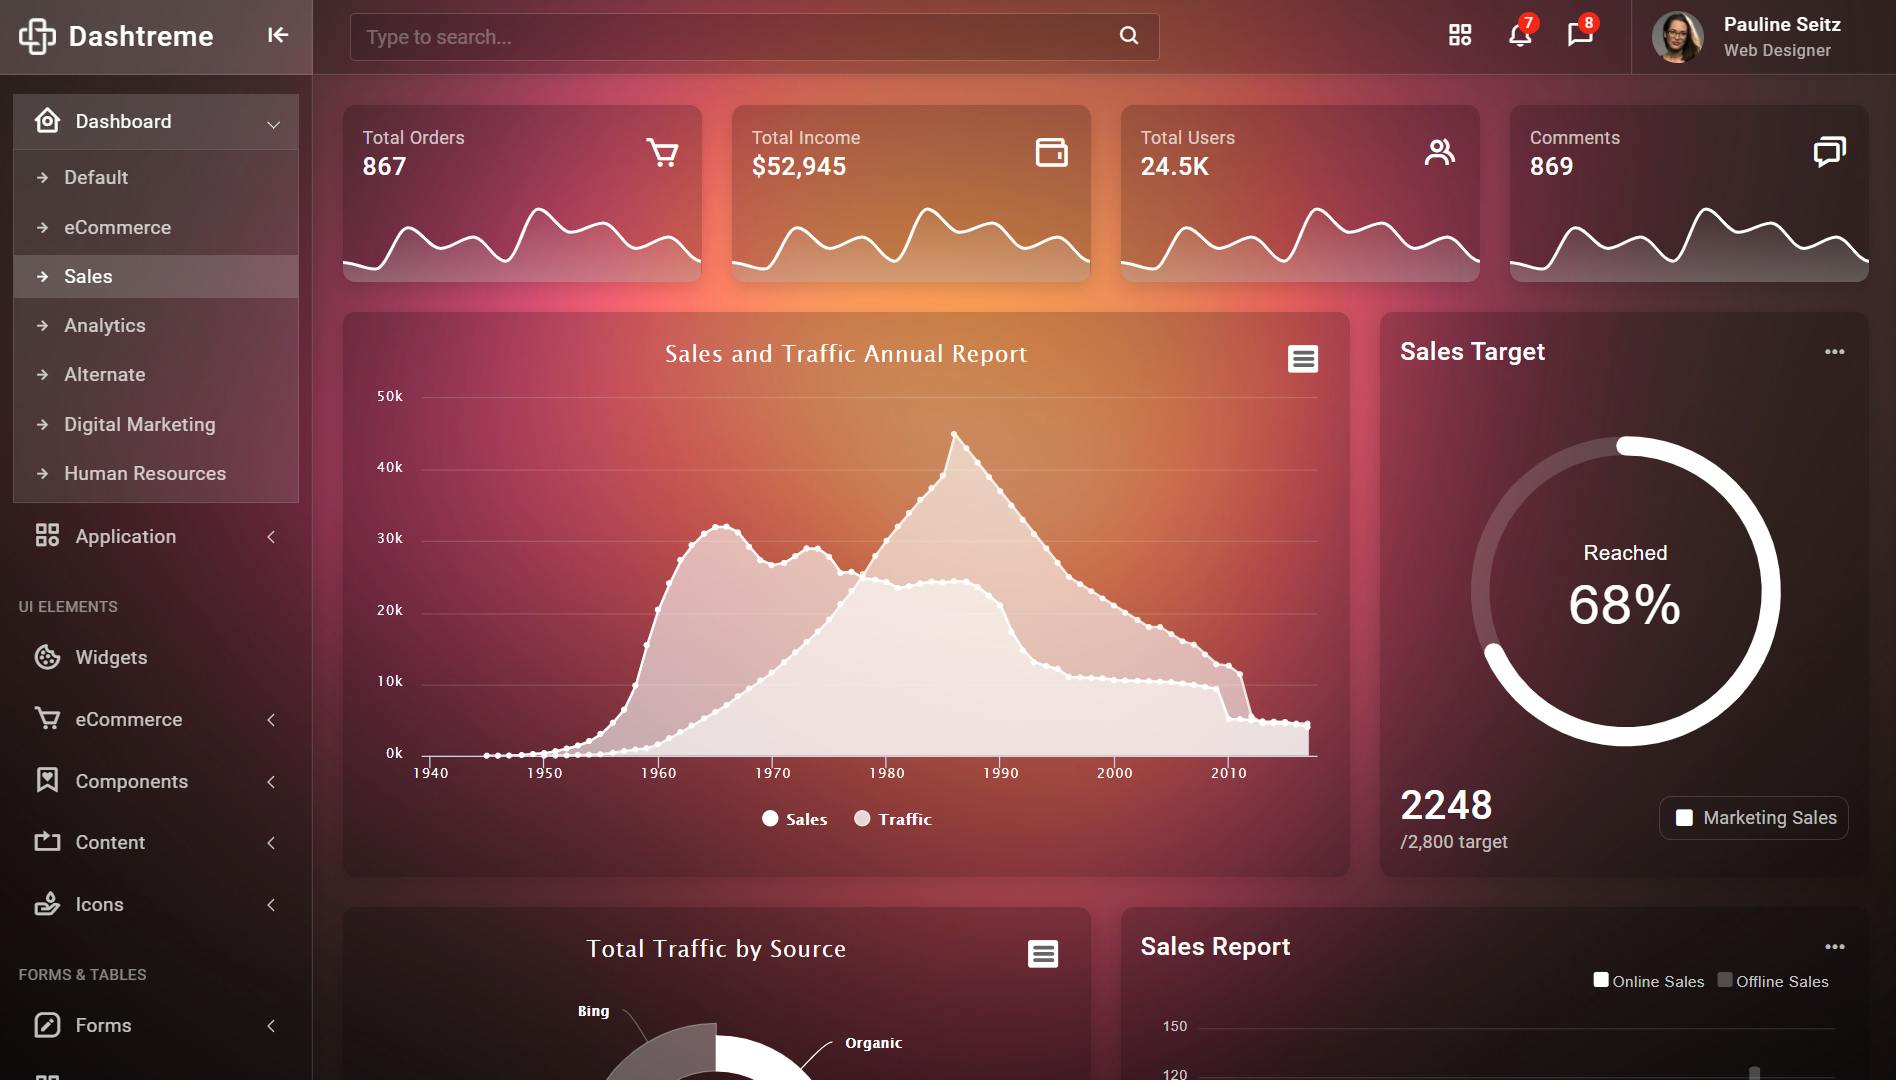1896x1080 pixels.
Task: Open the apps grid icon in header
Action: (x=1460, y=35)
